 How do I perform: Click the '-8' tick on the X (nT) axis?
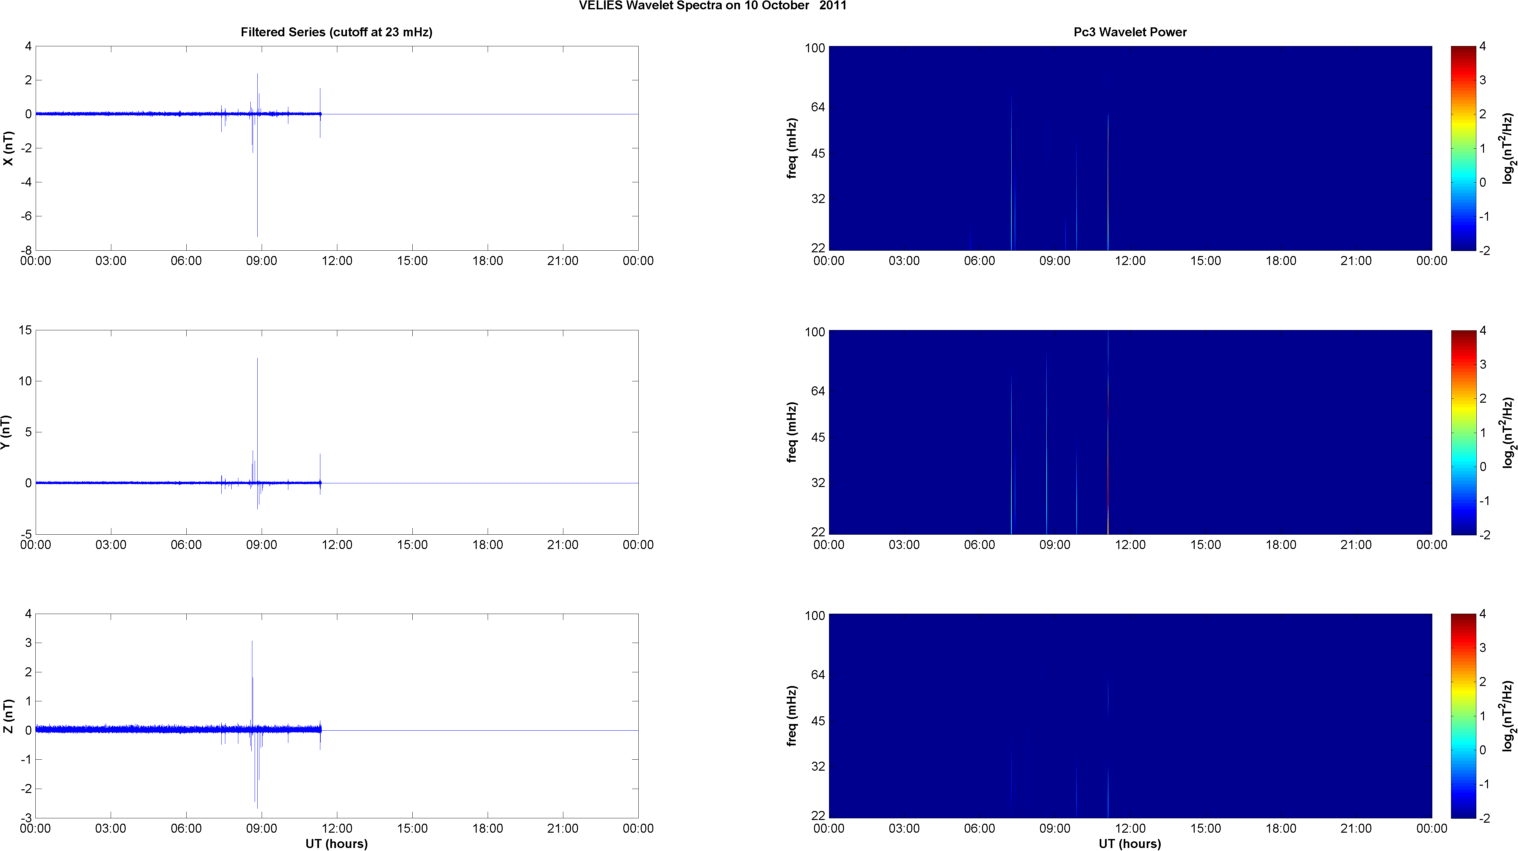27,250
